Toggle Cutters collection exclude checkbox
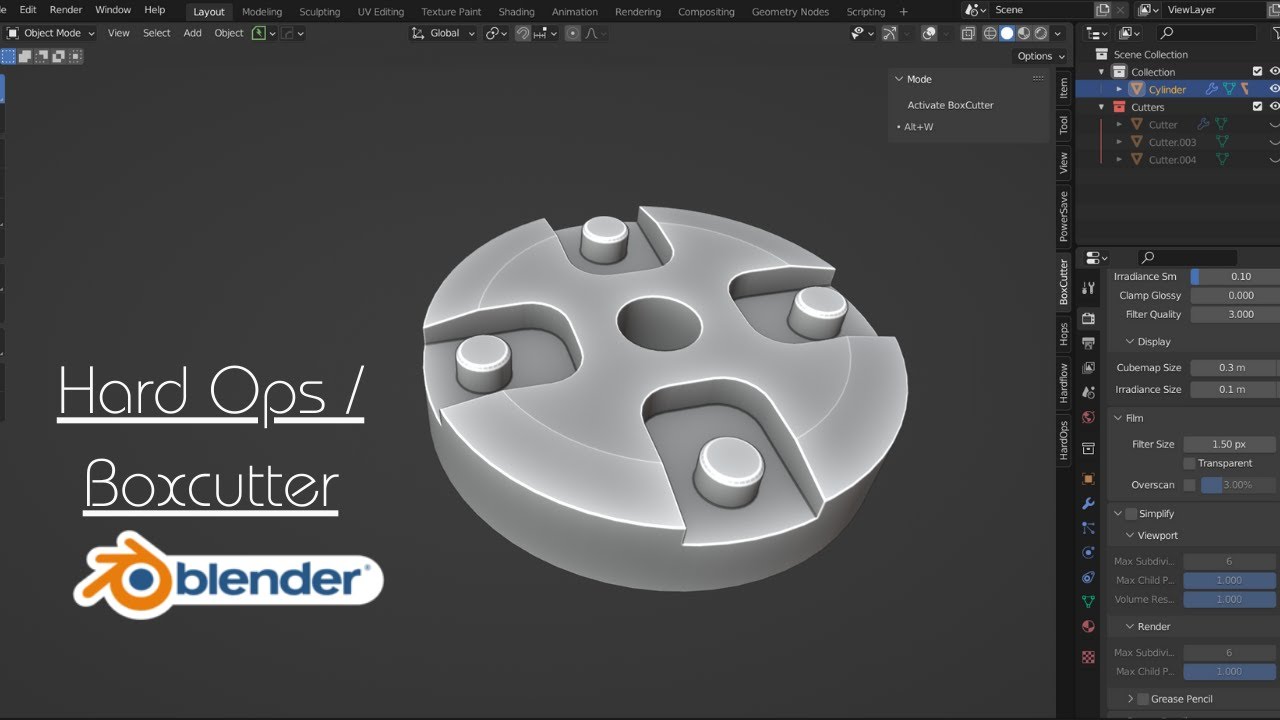 click(1258, 107)
